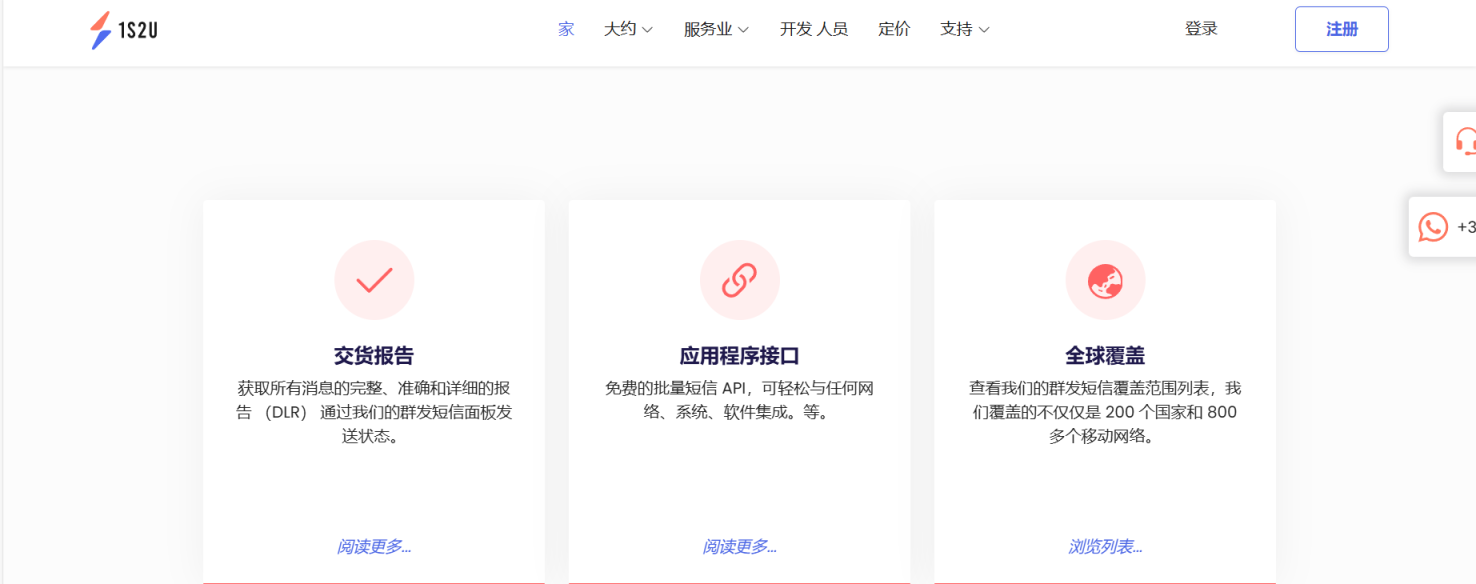Viewport: 1476px width, 584px height.
Task: Select the 交货报告 card heading
Action: pos(374,356)
